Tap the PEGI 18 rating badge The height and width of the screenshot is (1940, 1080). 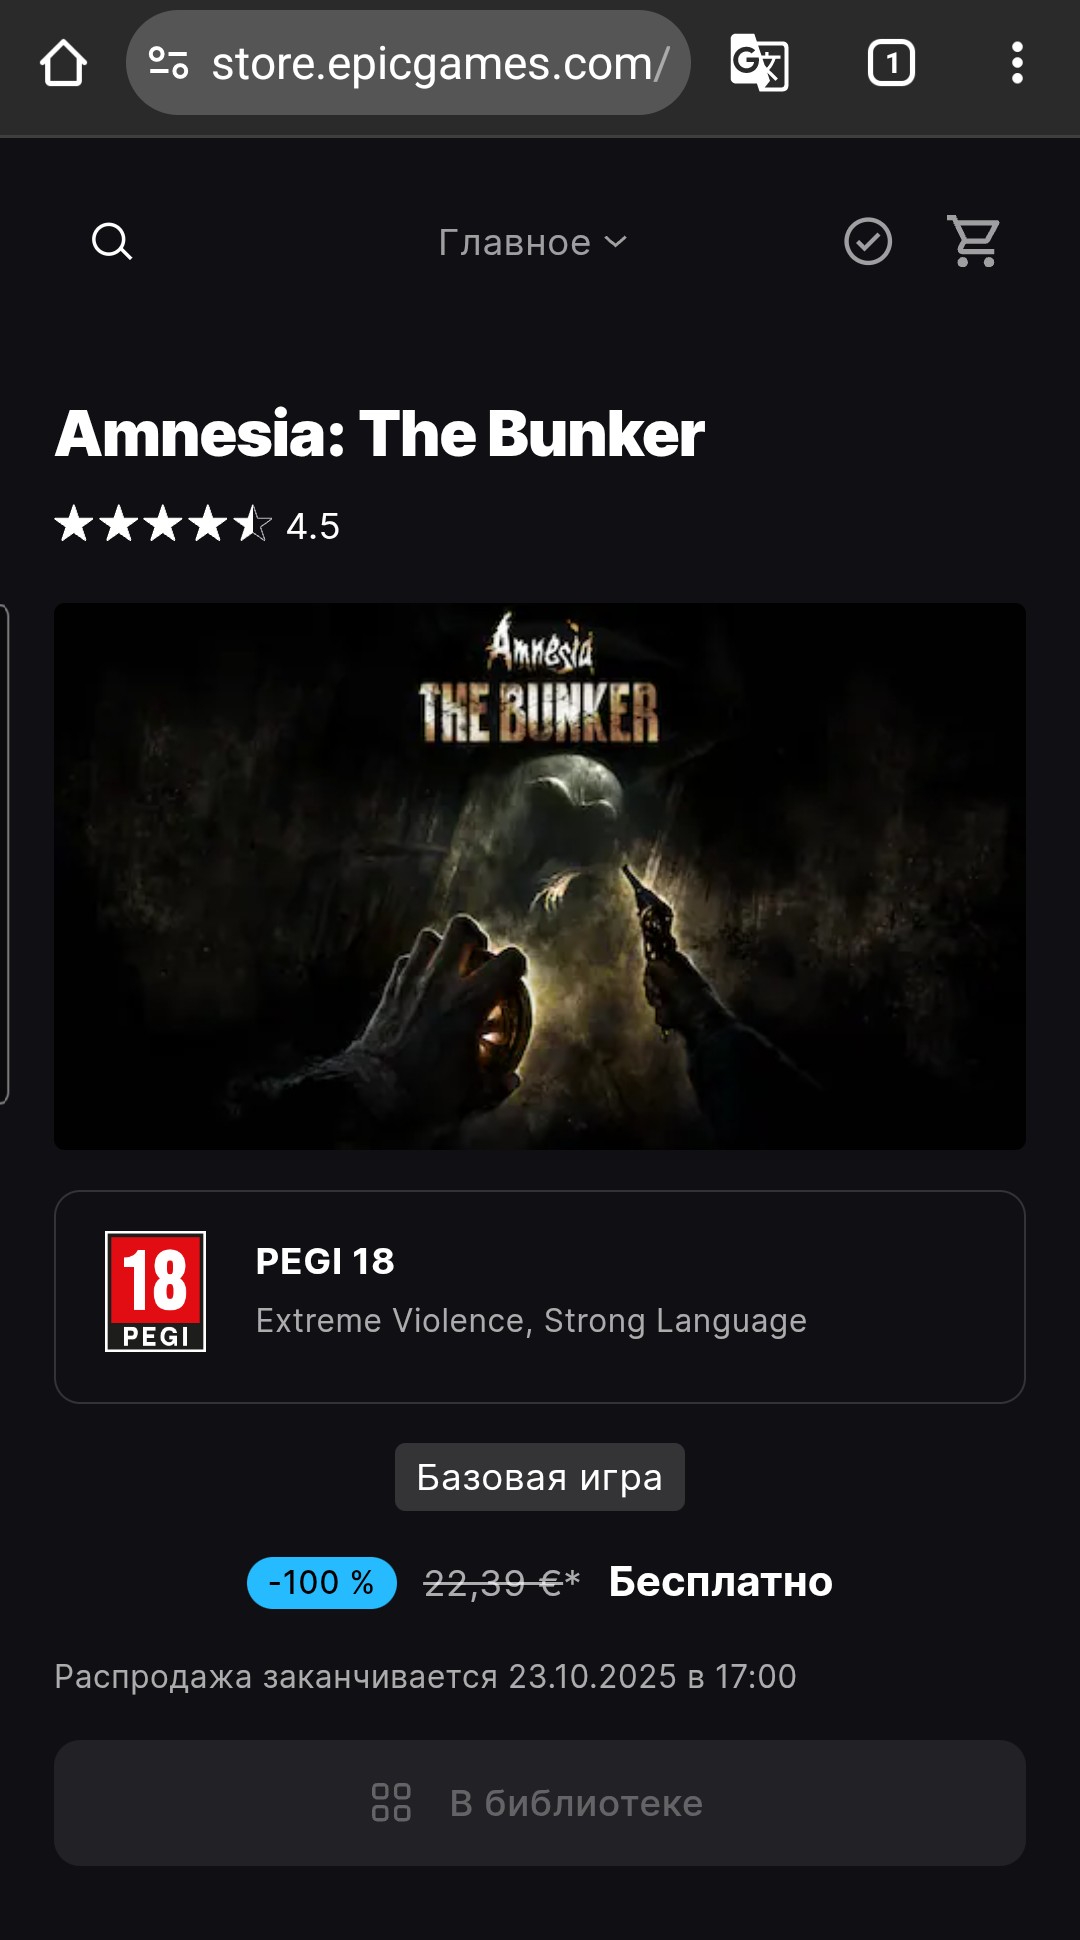pyautogui.click(x=156, y=1292)
